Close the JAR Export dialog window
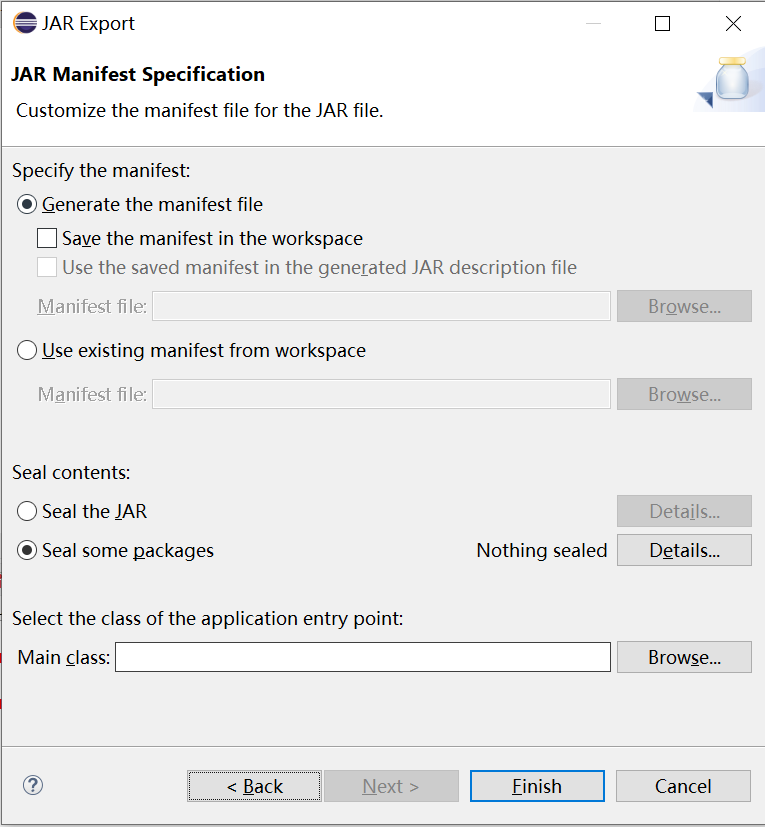 click(x=733, y=24)
